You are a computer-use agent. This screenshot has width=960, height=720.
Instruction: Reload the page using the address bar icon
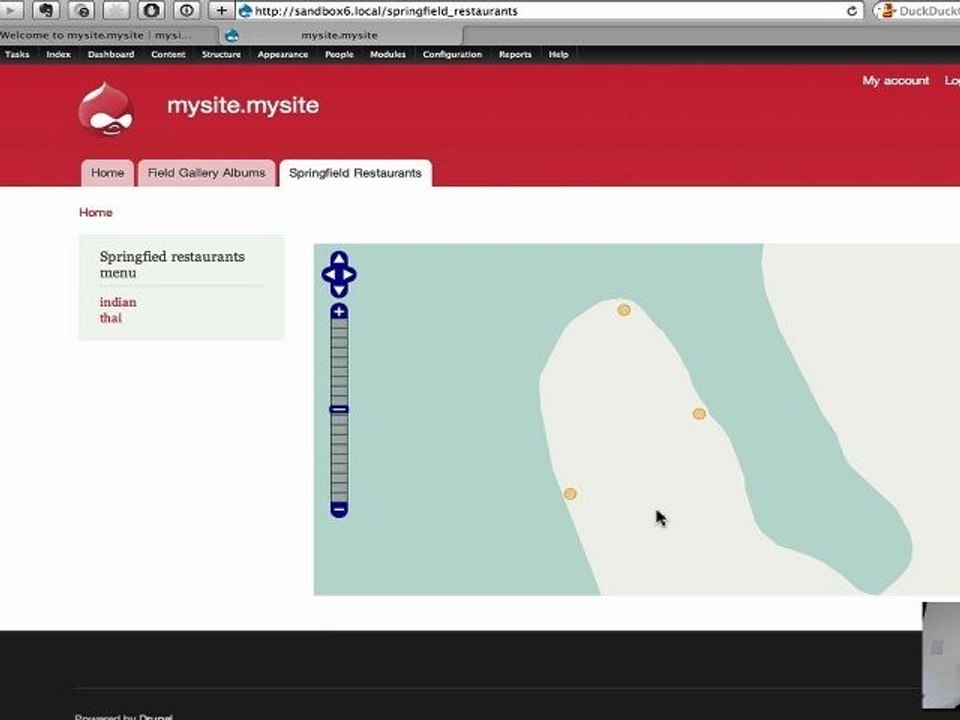tap(851, 11)
